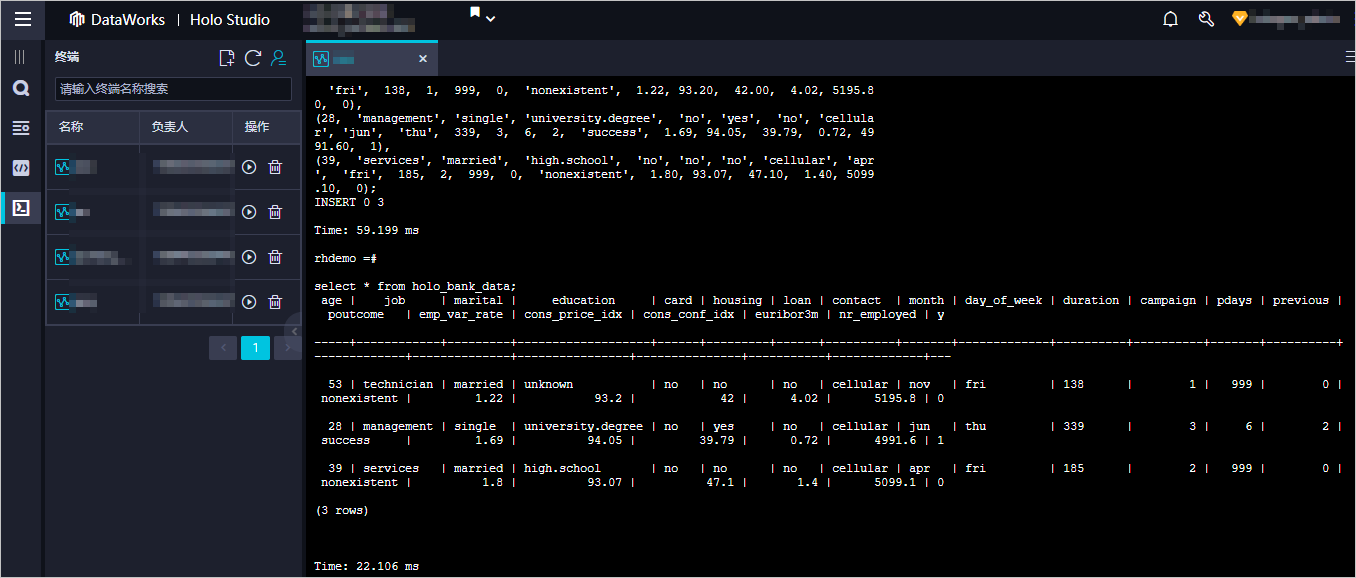Delete the fourth terminal in the list
1356x578 pixels.
coord(275,302)
